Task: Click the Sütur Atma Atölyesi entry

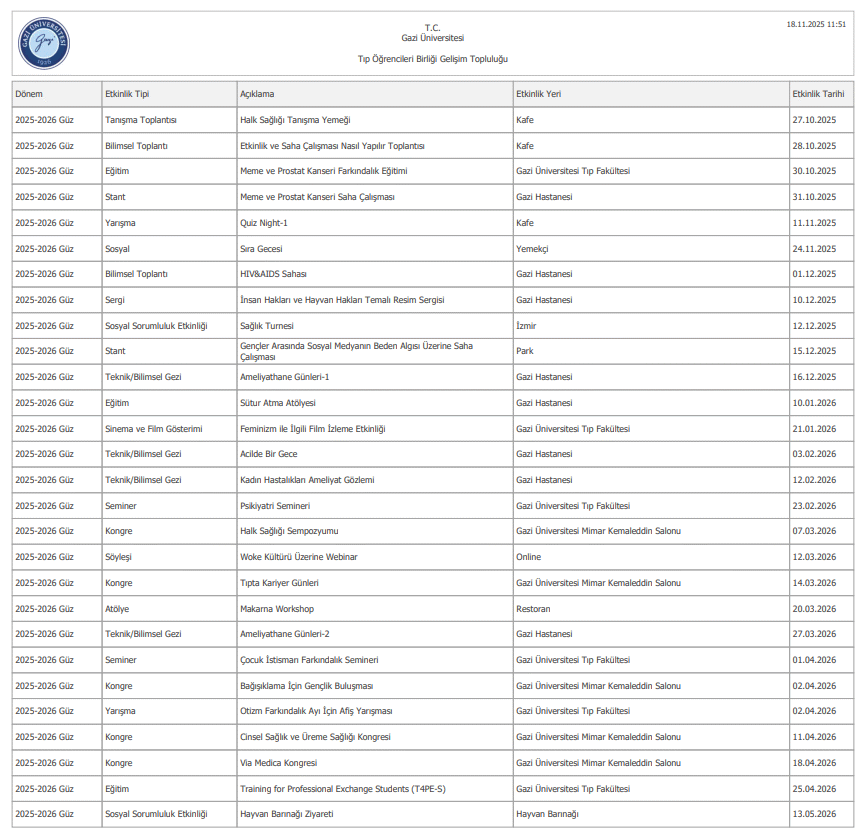Action: [x=278, y=403]
